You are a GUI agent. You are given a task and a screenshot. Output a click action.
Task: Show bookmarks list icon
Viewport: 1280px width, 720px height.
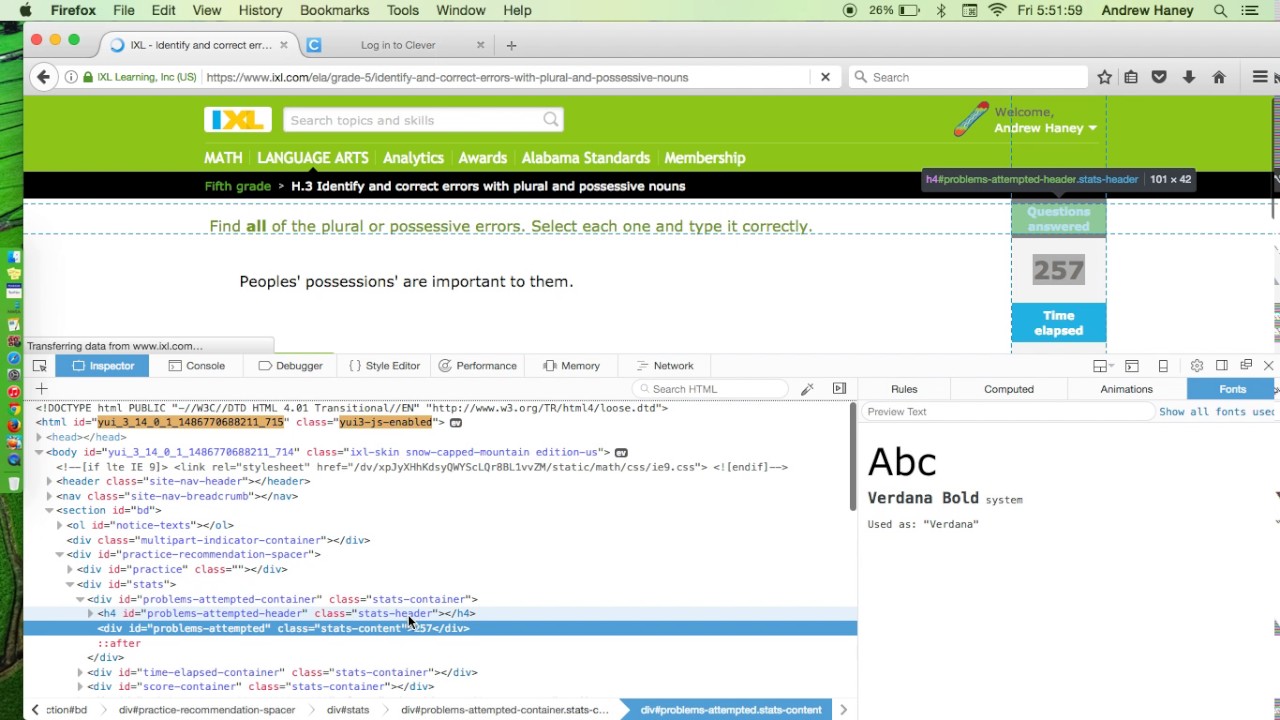coord(1131,77)
